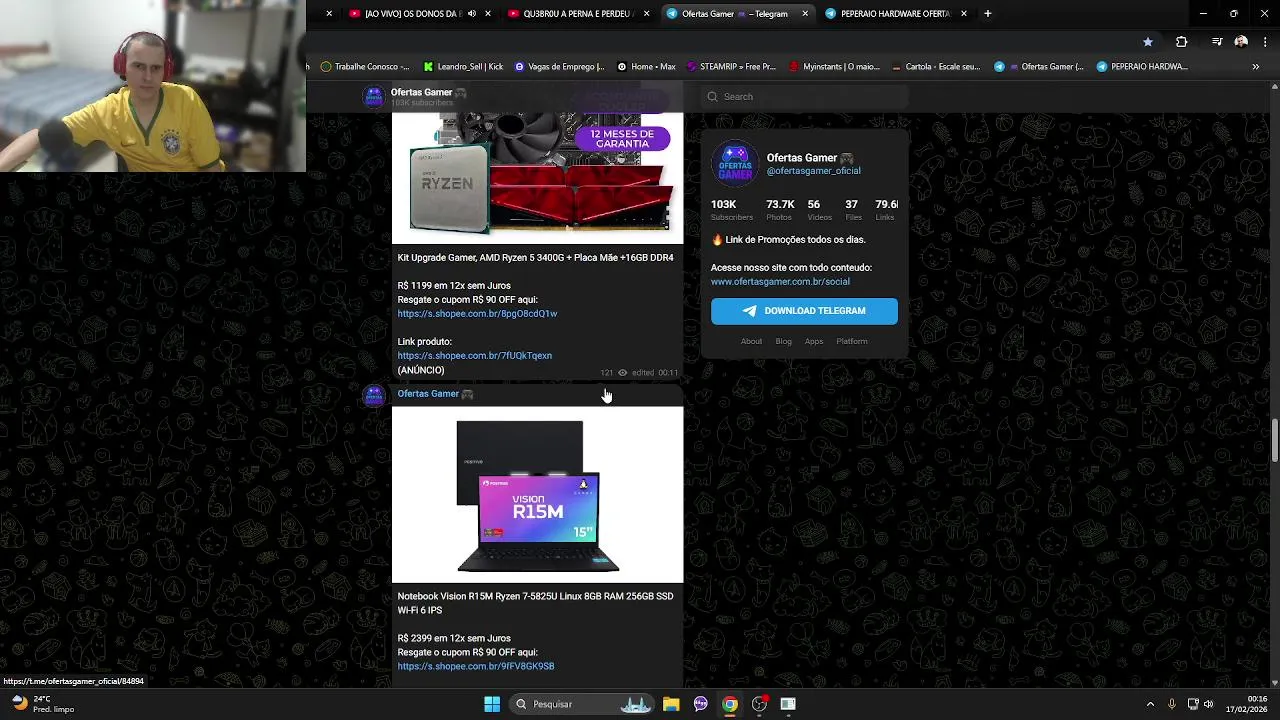Open Trabalhe Conosco bookmark
The height and width of the screenshot is (720, 1280).
point(365,67)
